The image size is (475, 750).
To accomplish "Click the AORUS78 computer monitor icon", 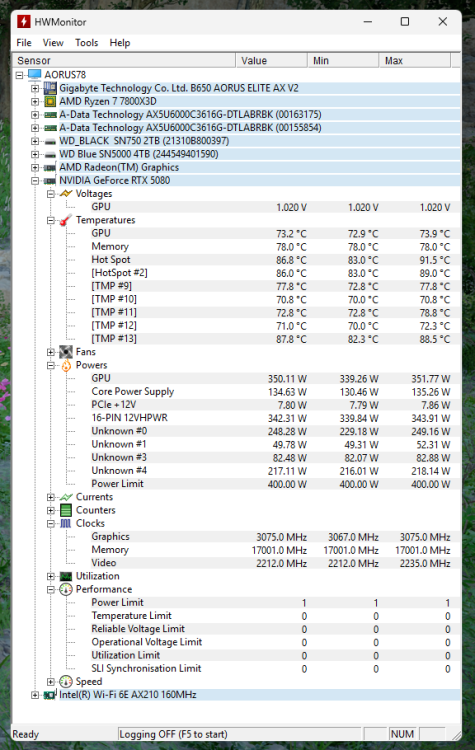I will point(35,75).
